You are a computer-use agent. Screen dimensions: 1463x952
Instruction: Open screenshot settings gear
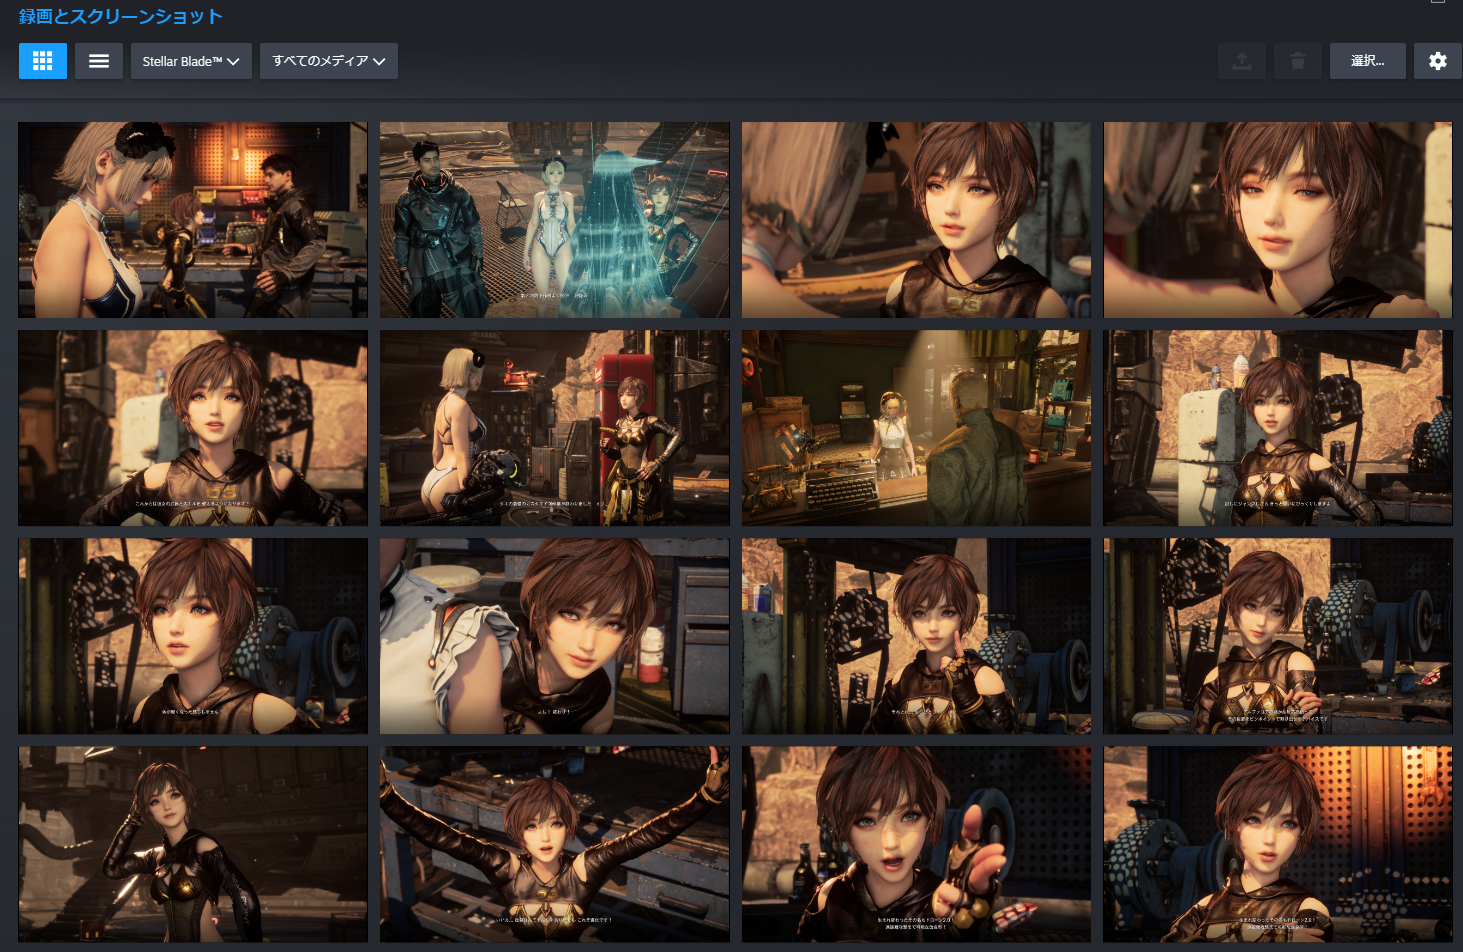pyautogui.click(x=1438, y=61)
